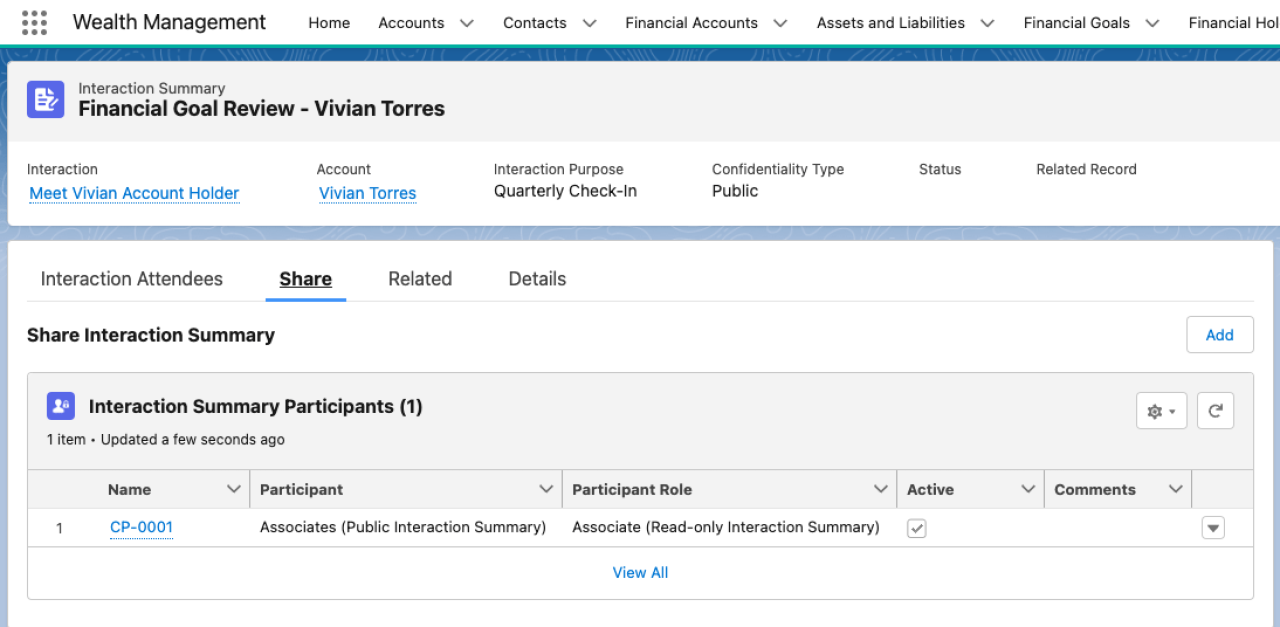
Task: Open Name column header menu
Action: 234,489
